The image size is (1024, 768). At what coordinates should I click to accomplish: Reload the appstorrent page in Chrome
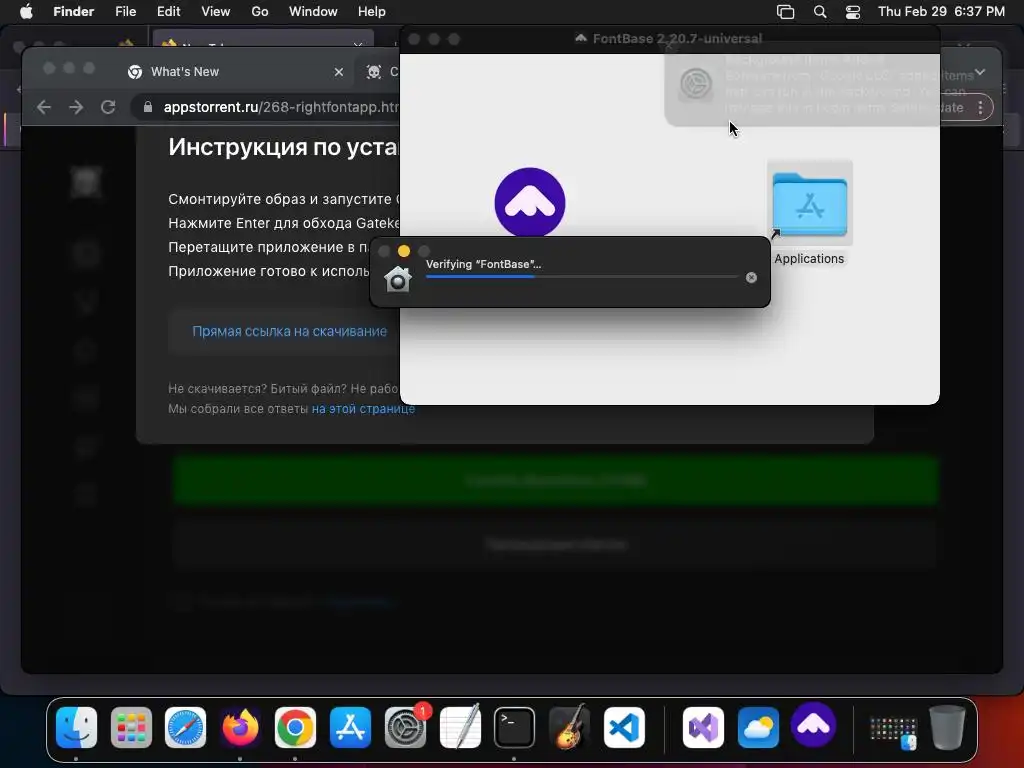108,107
